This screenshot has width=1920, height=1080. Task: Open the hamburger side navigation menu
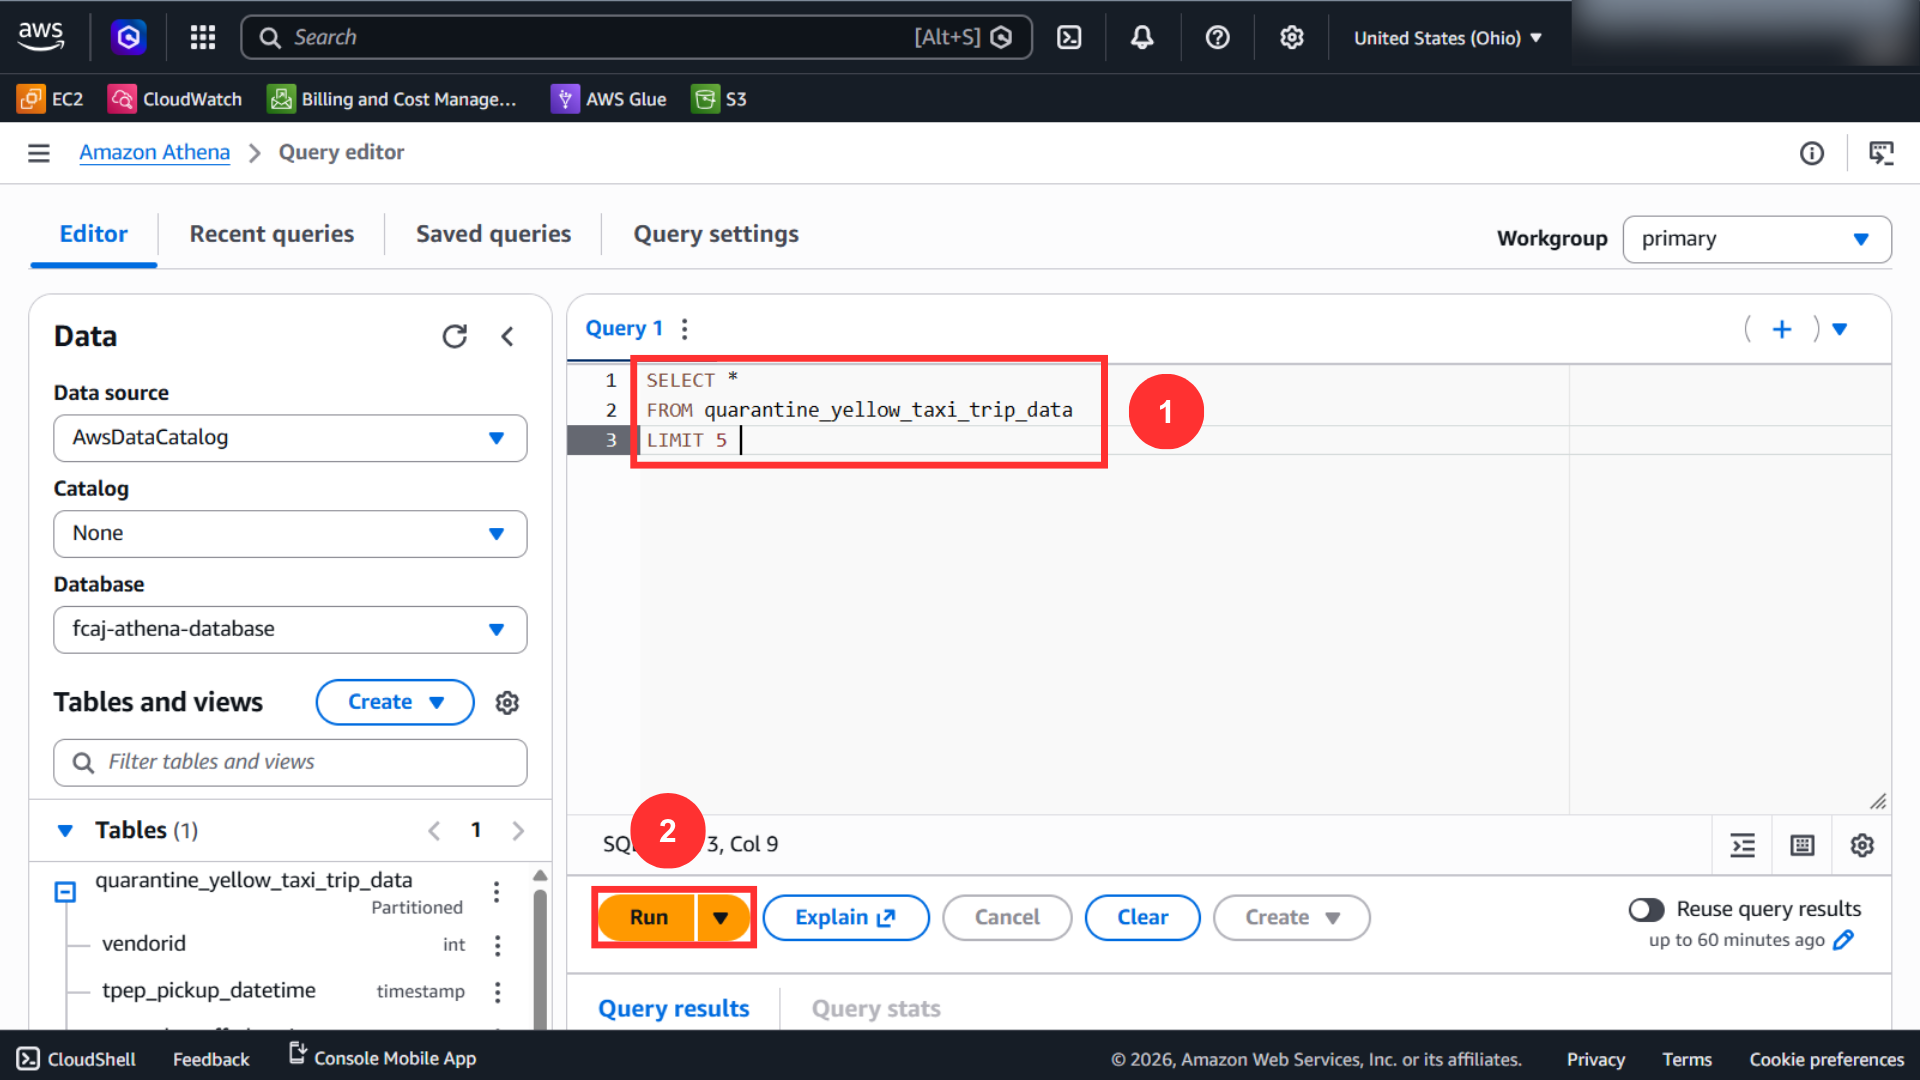coord(39,153)
